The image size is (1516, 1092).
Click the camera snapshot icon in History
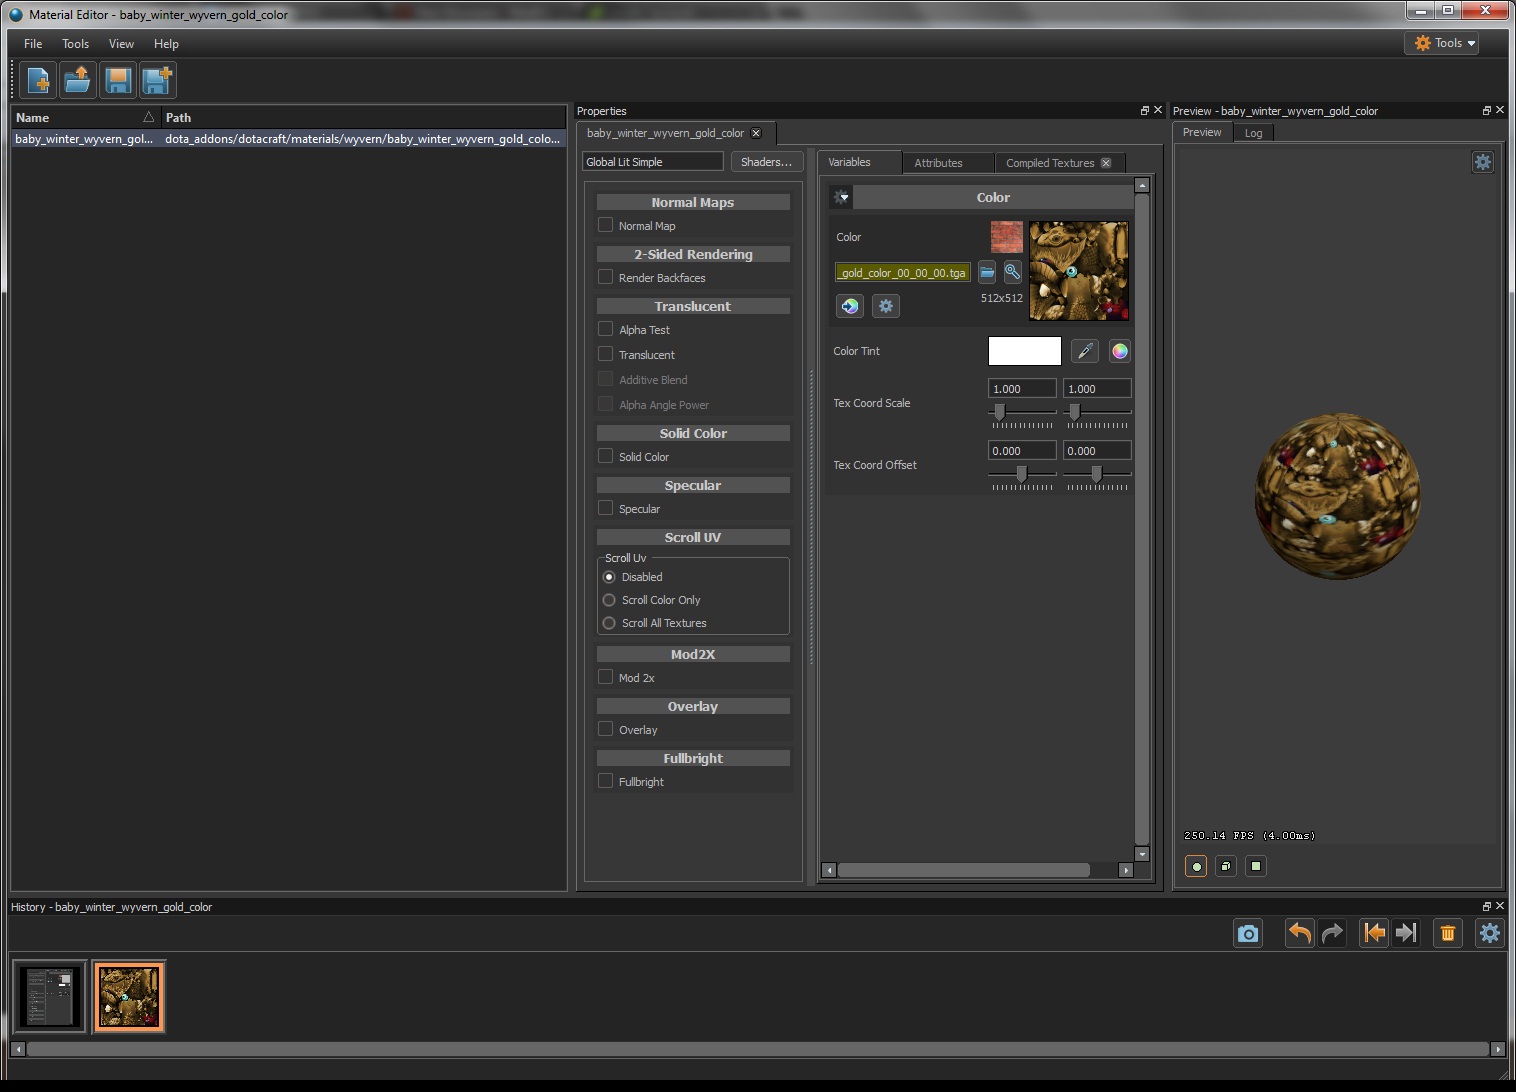[1247, 934]
